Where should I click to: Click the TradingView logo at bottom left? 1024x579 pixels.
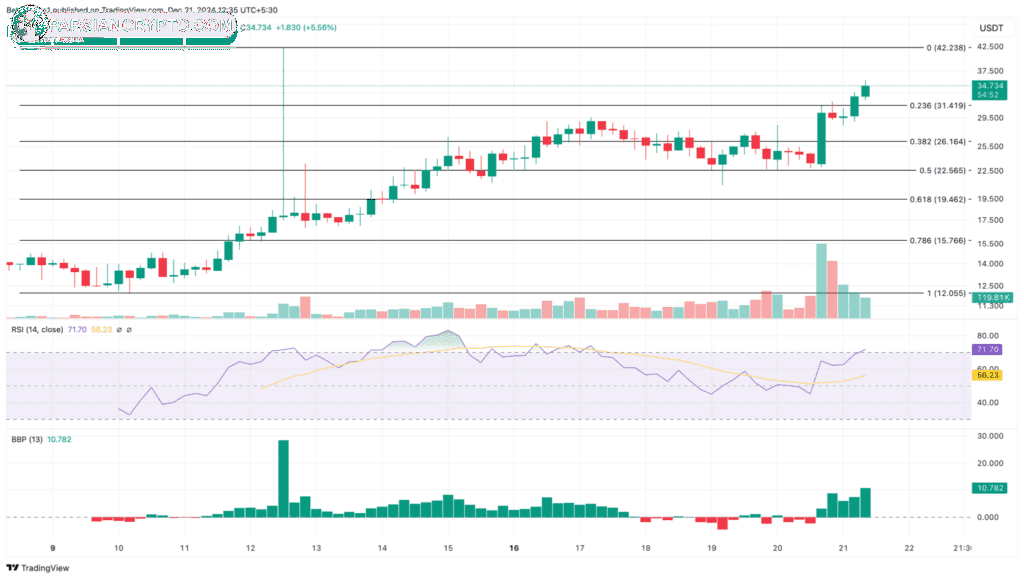(38, 568)
